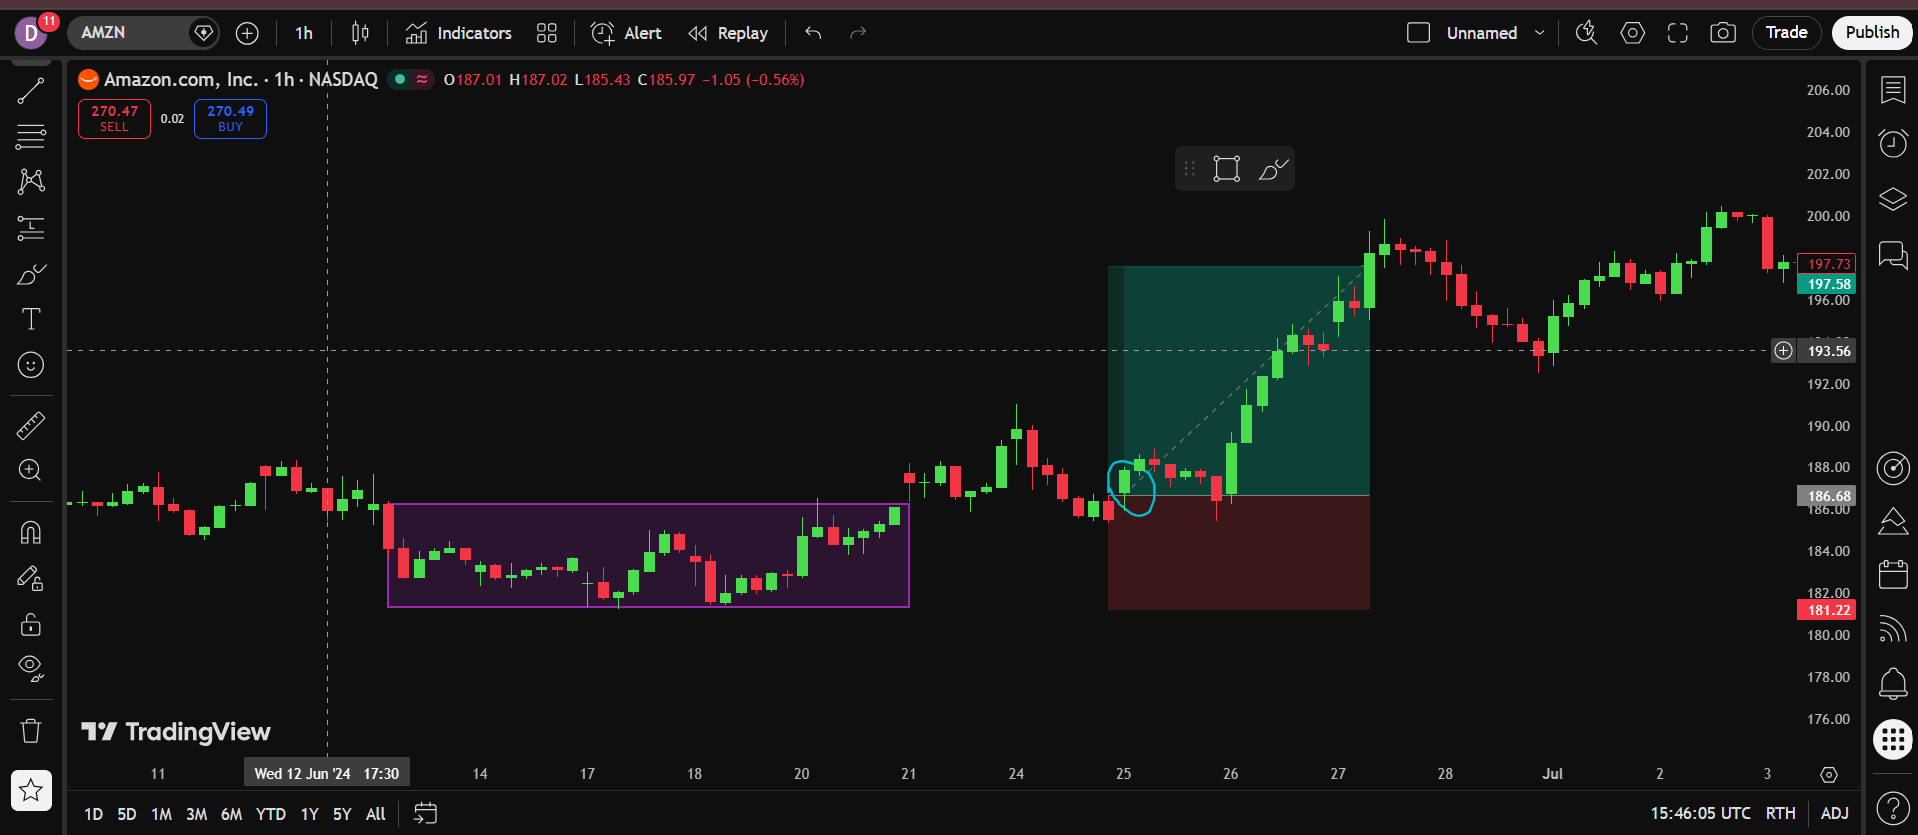The height and width of the screenshot is (835, 1918).
Task: Publish the chart idea
Action: 1872,32
